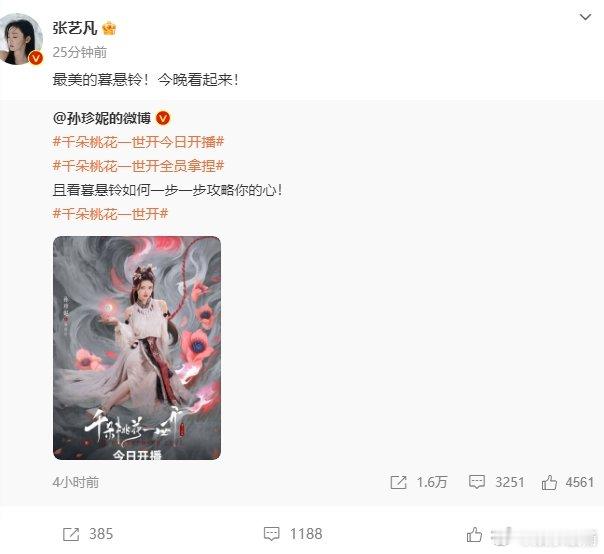Toggle the bottom thumbs-up like button
Image resolution: width=604 pixels, height=554 pixels.
[x=474, y=534]
